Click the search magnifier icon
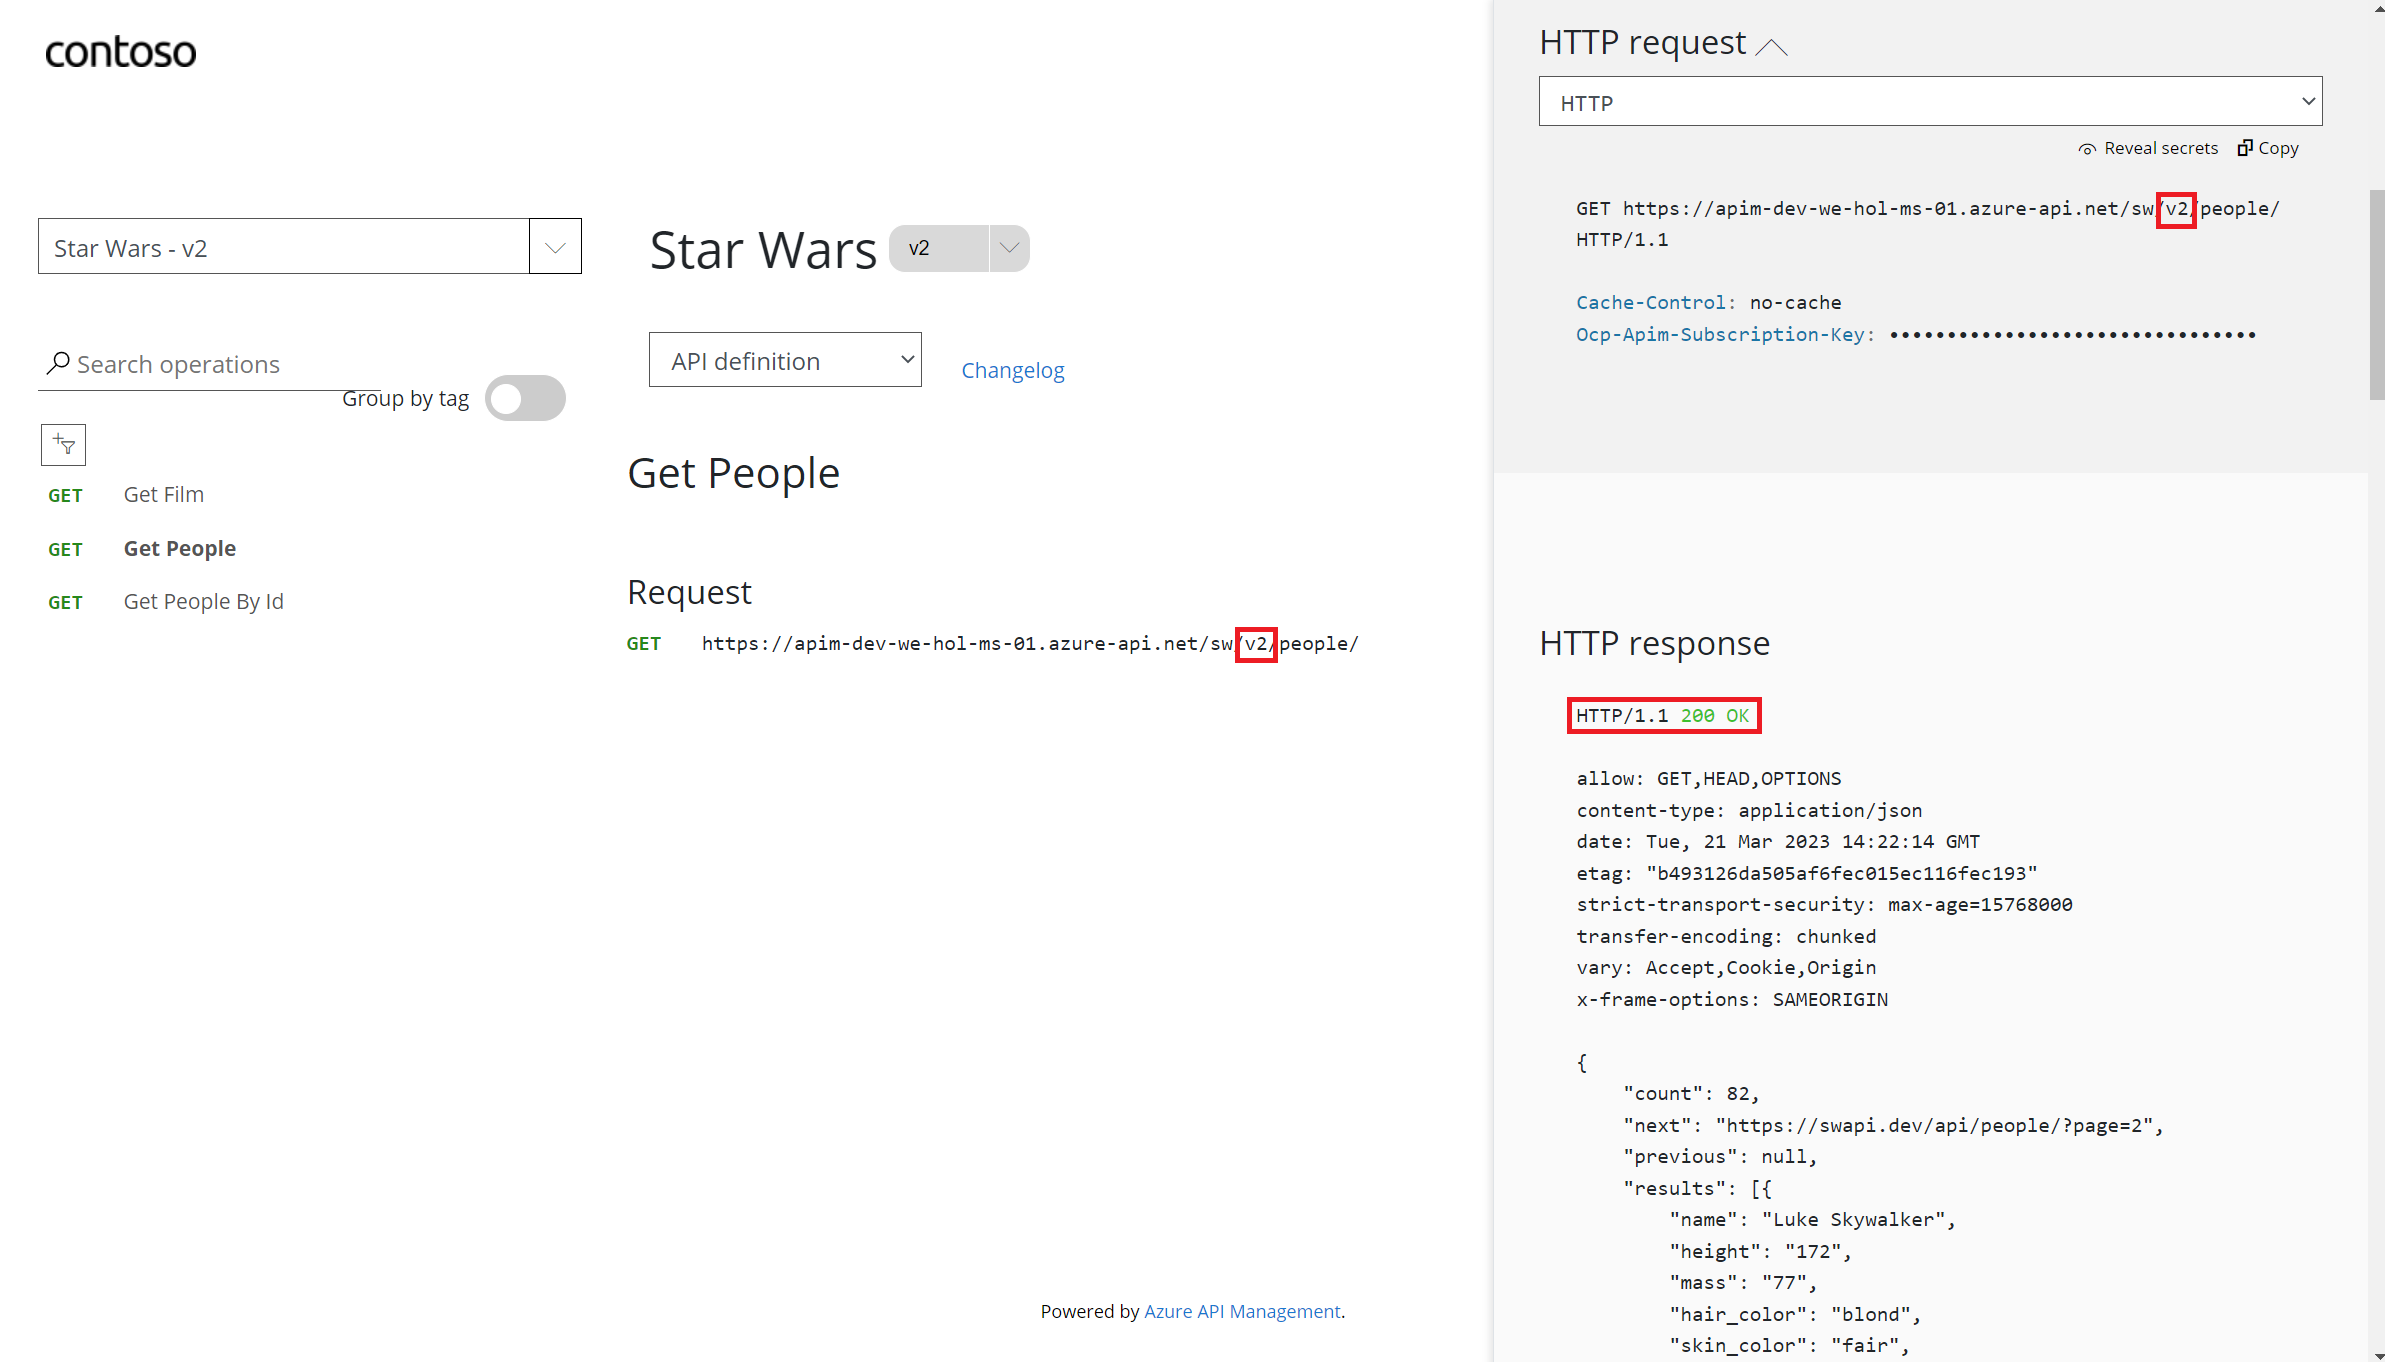The width and height of the screenshot is (2385, 1362). pos(58,363)
